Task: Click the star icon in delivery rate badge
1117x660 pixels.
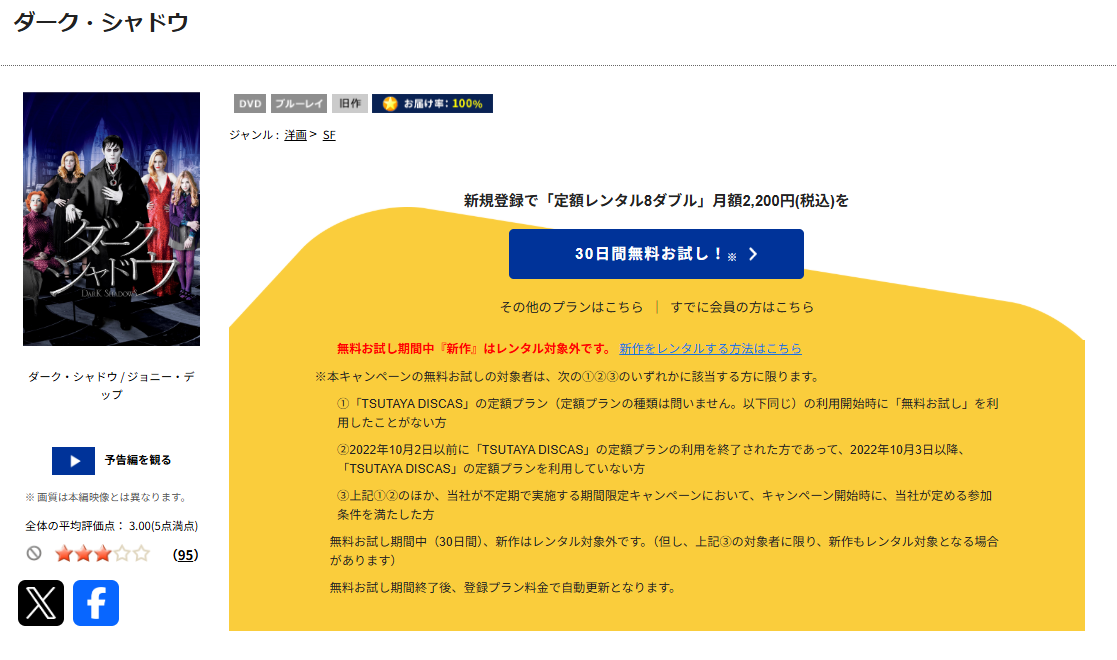Action: coord(390,104)
